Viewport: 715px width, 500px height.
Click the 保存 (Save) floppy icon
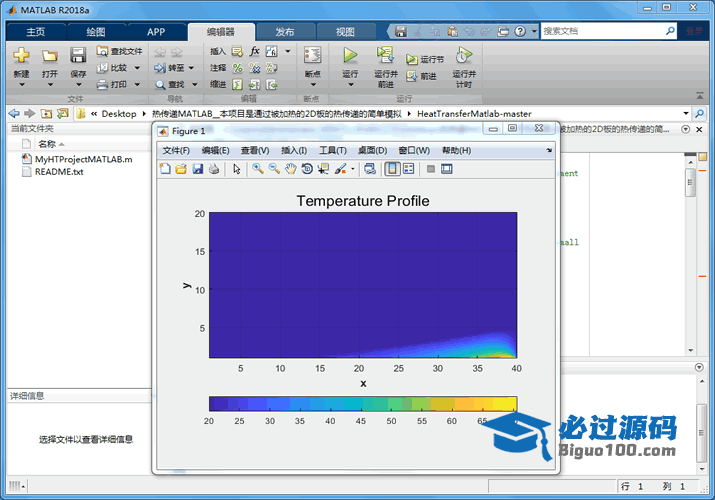pyautogui.click(x=78, y=56)
